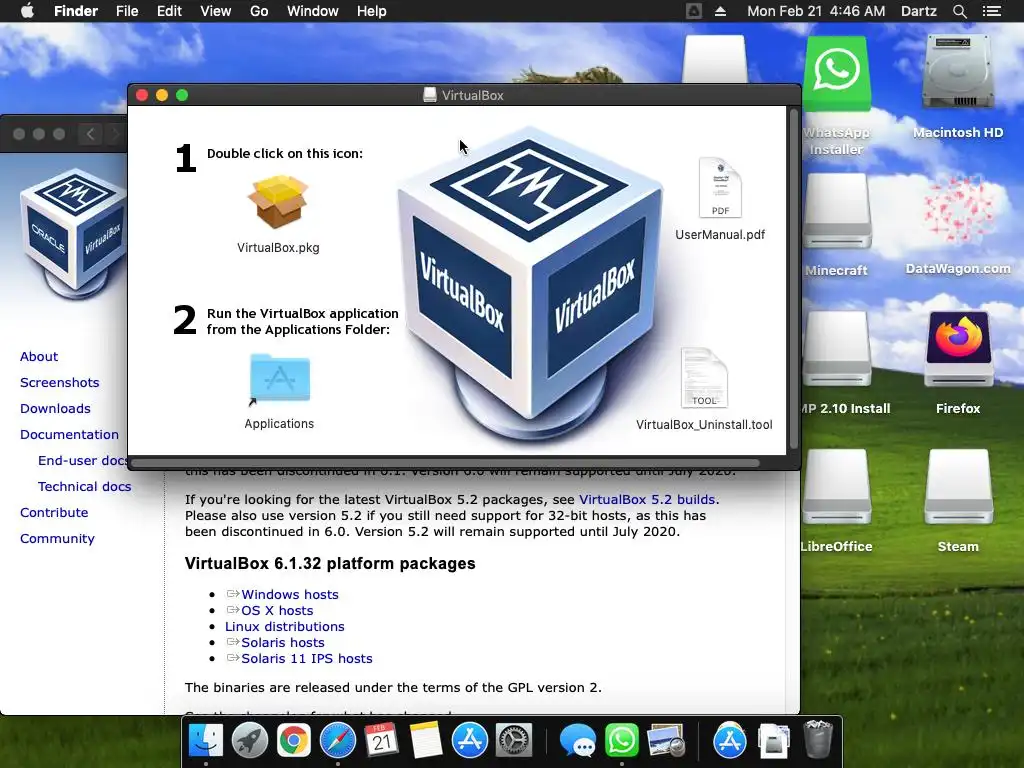This screenshot has height=768, width=1024.
Task: Open System Preferences from the Dock
Action: point(514,741)
